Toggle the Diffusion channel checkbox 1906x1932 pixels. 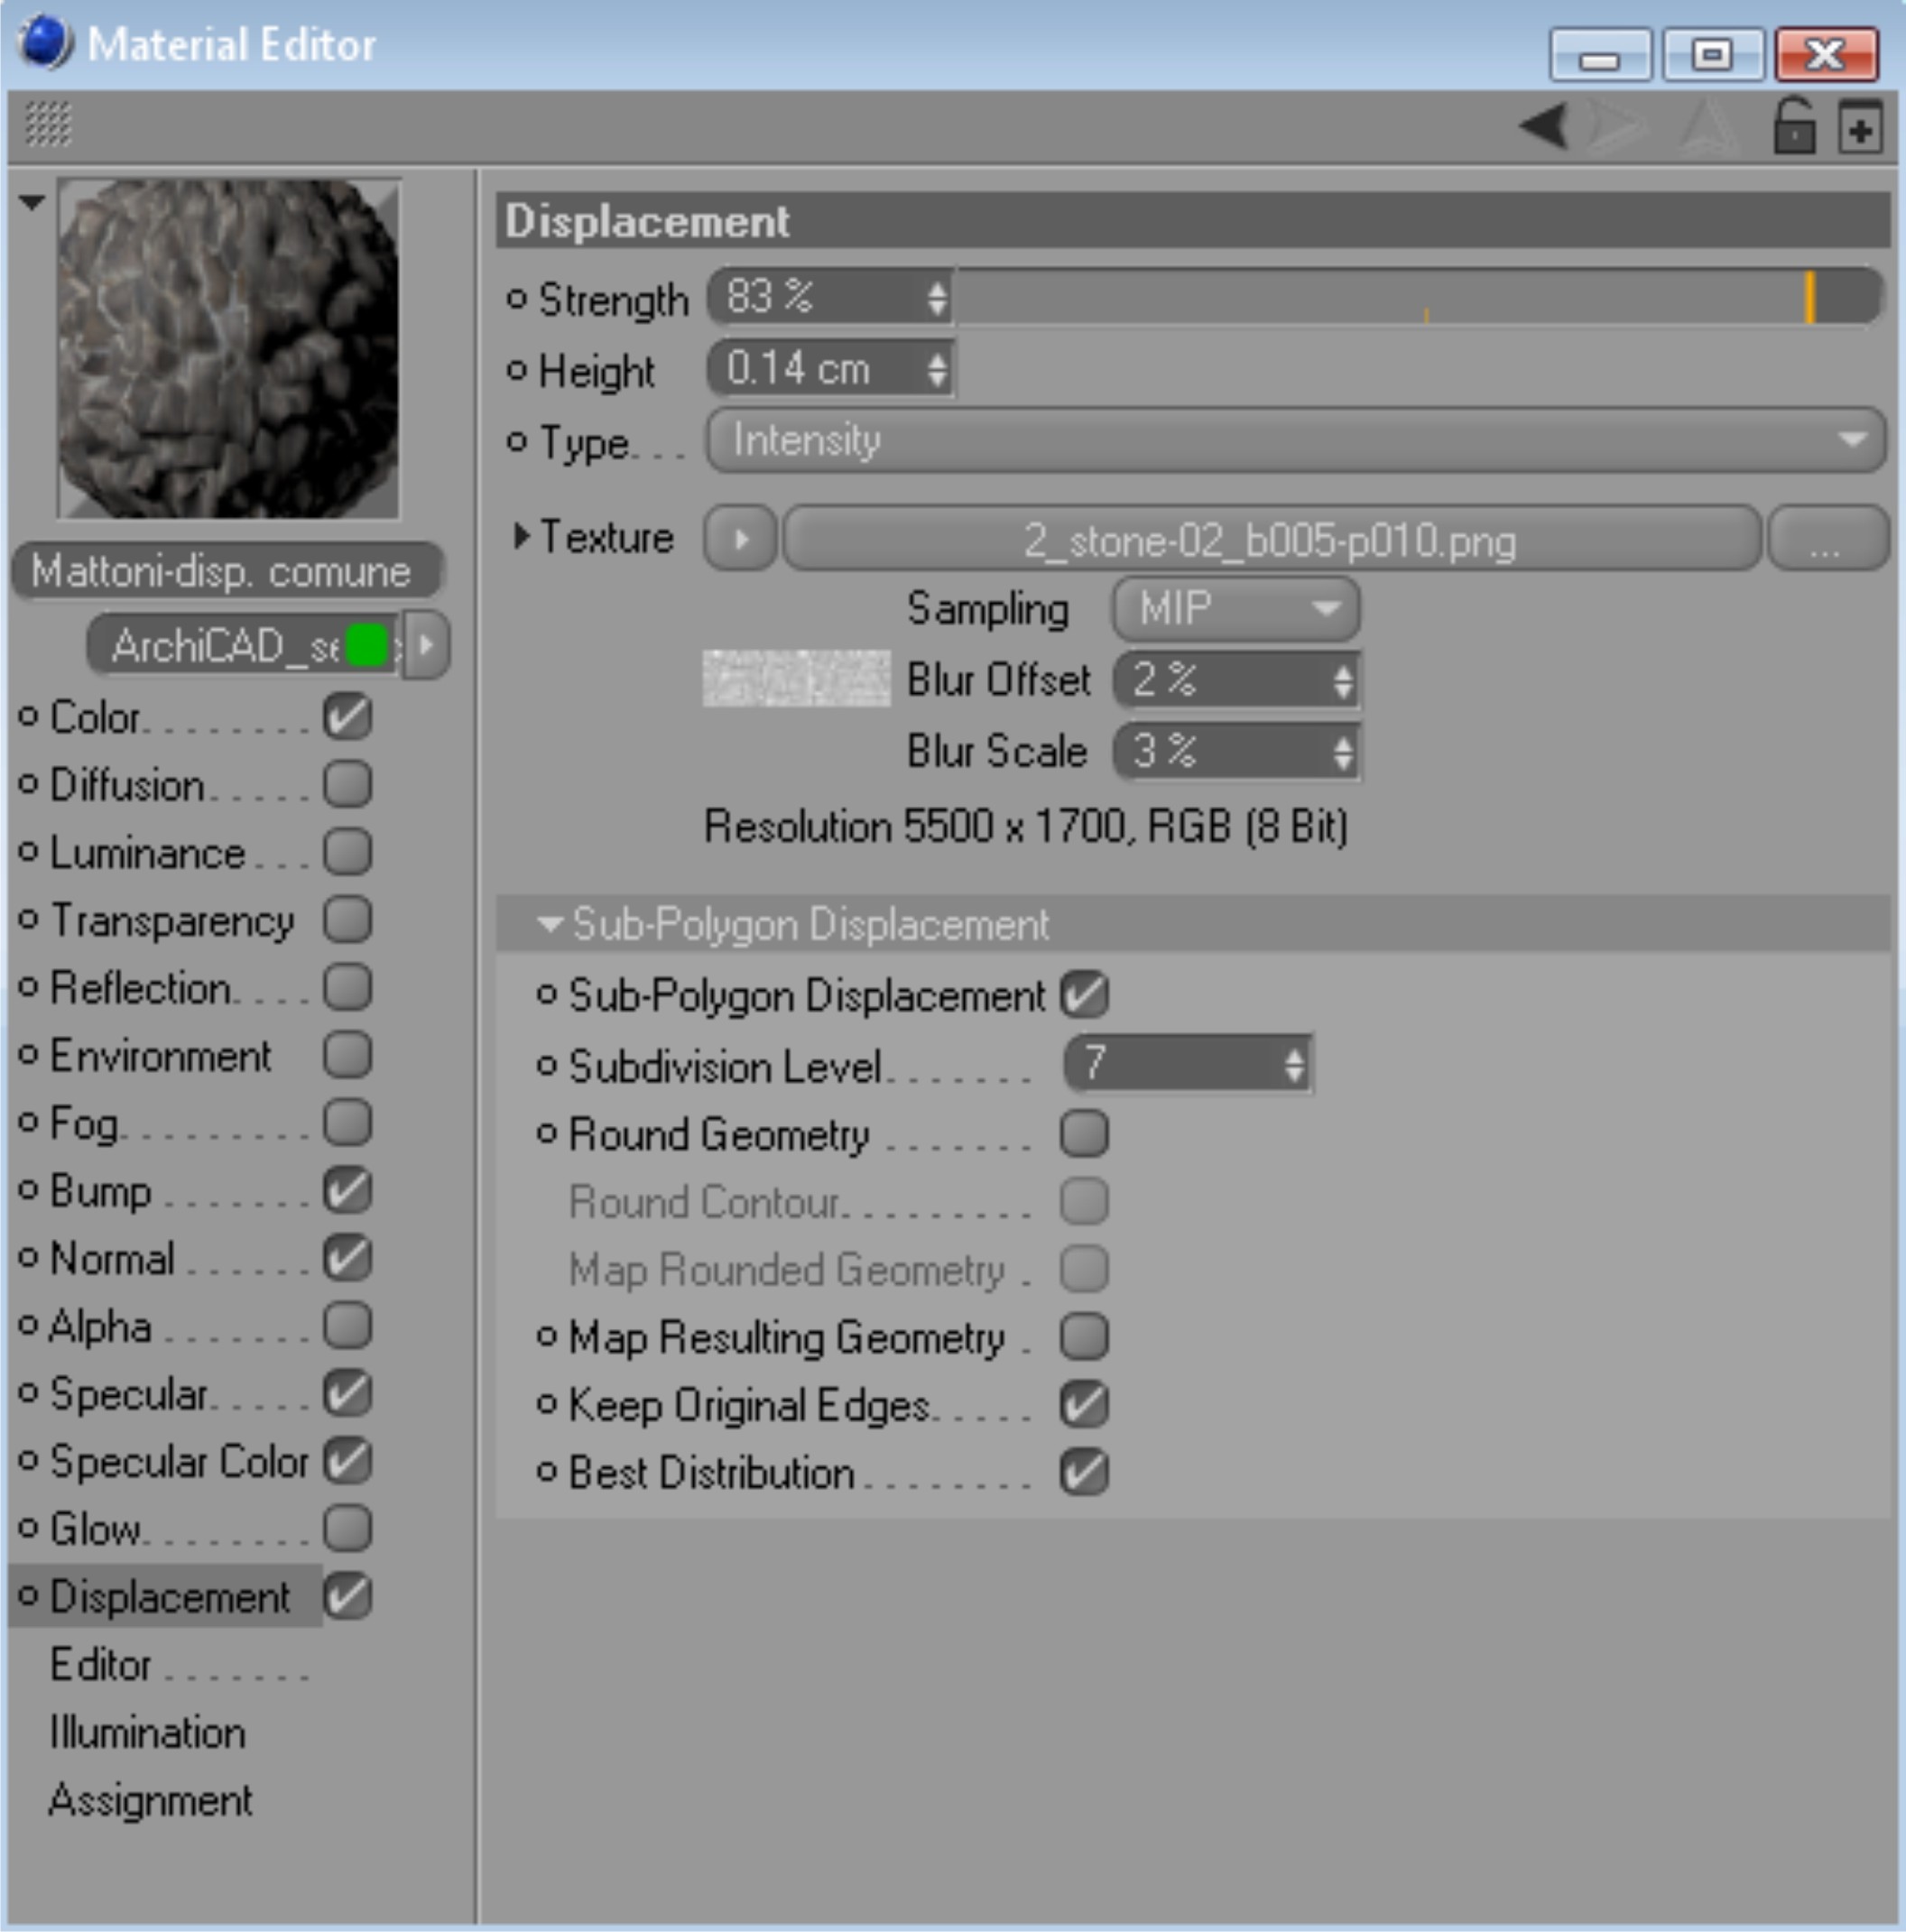[347, 784]
